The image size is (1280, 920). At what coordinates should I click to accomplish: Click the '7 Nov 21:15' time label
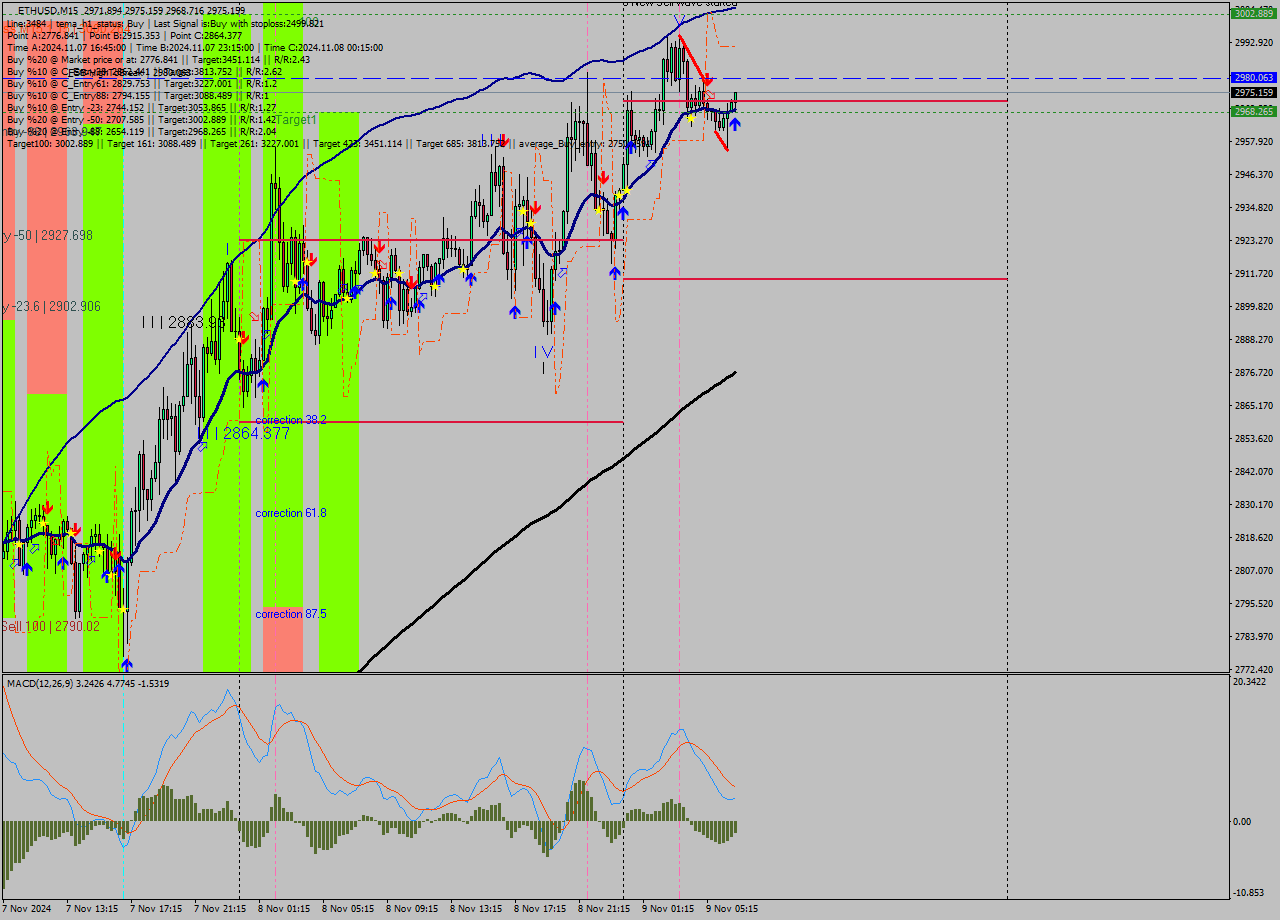(x=220, y=909)
